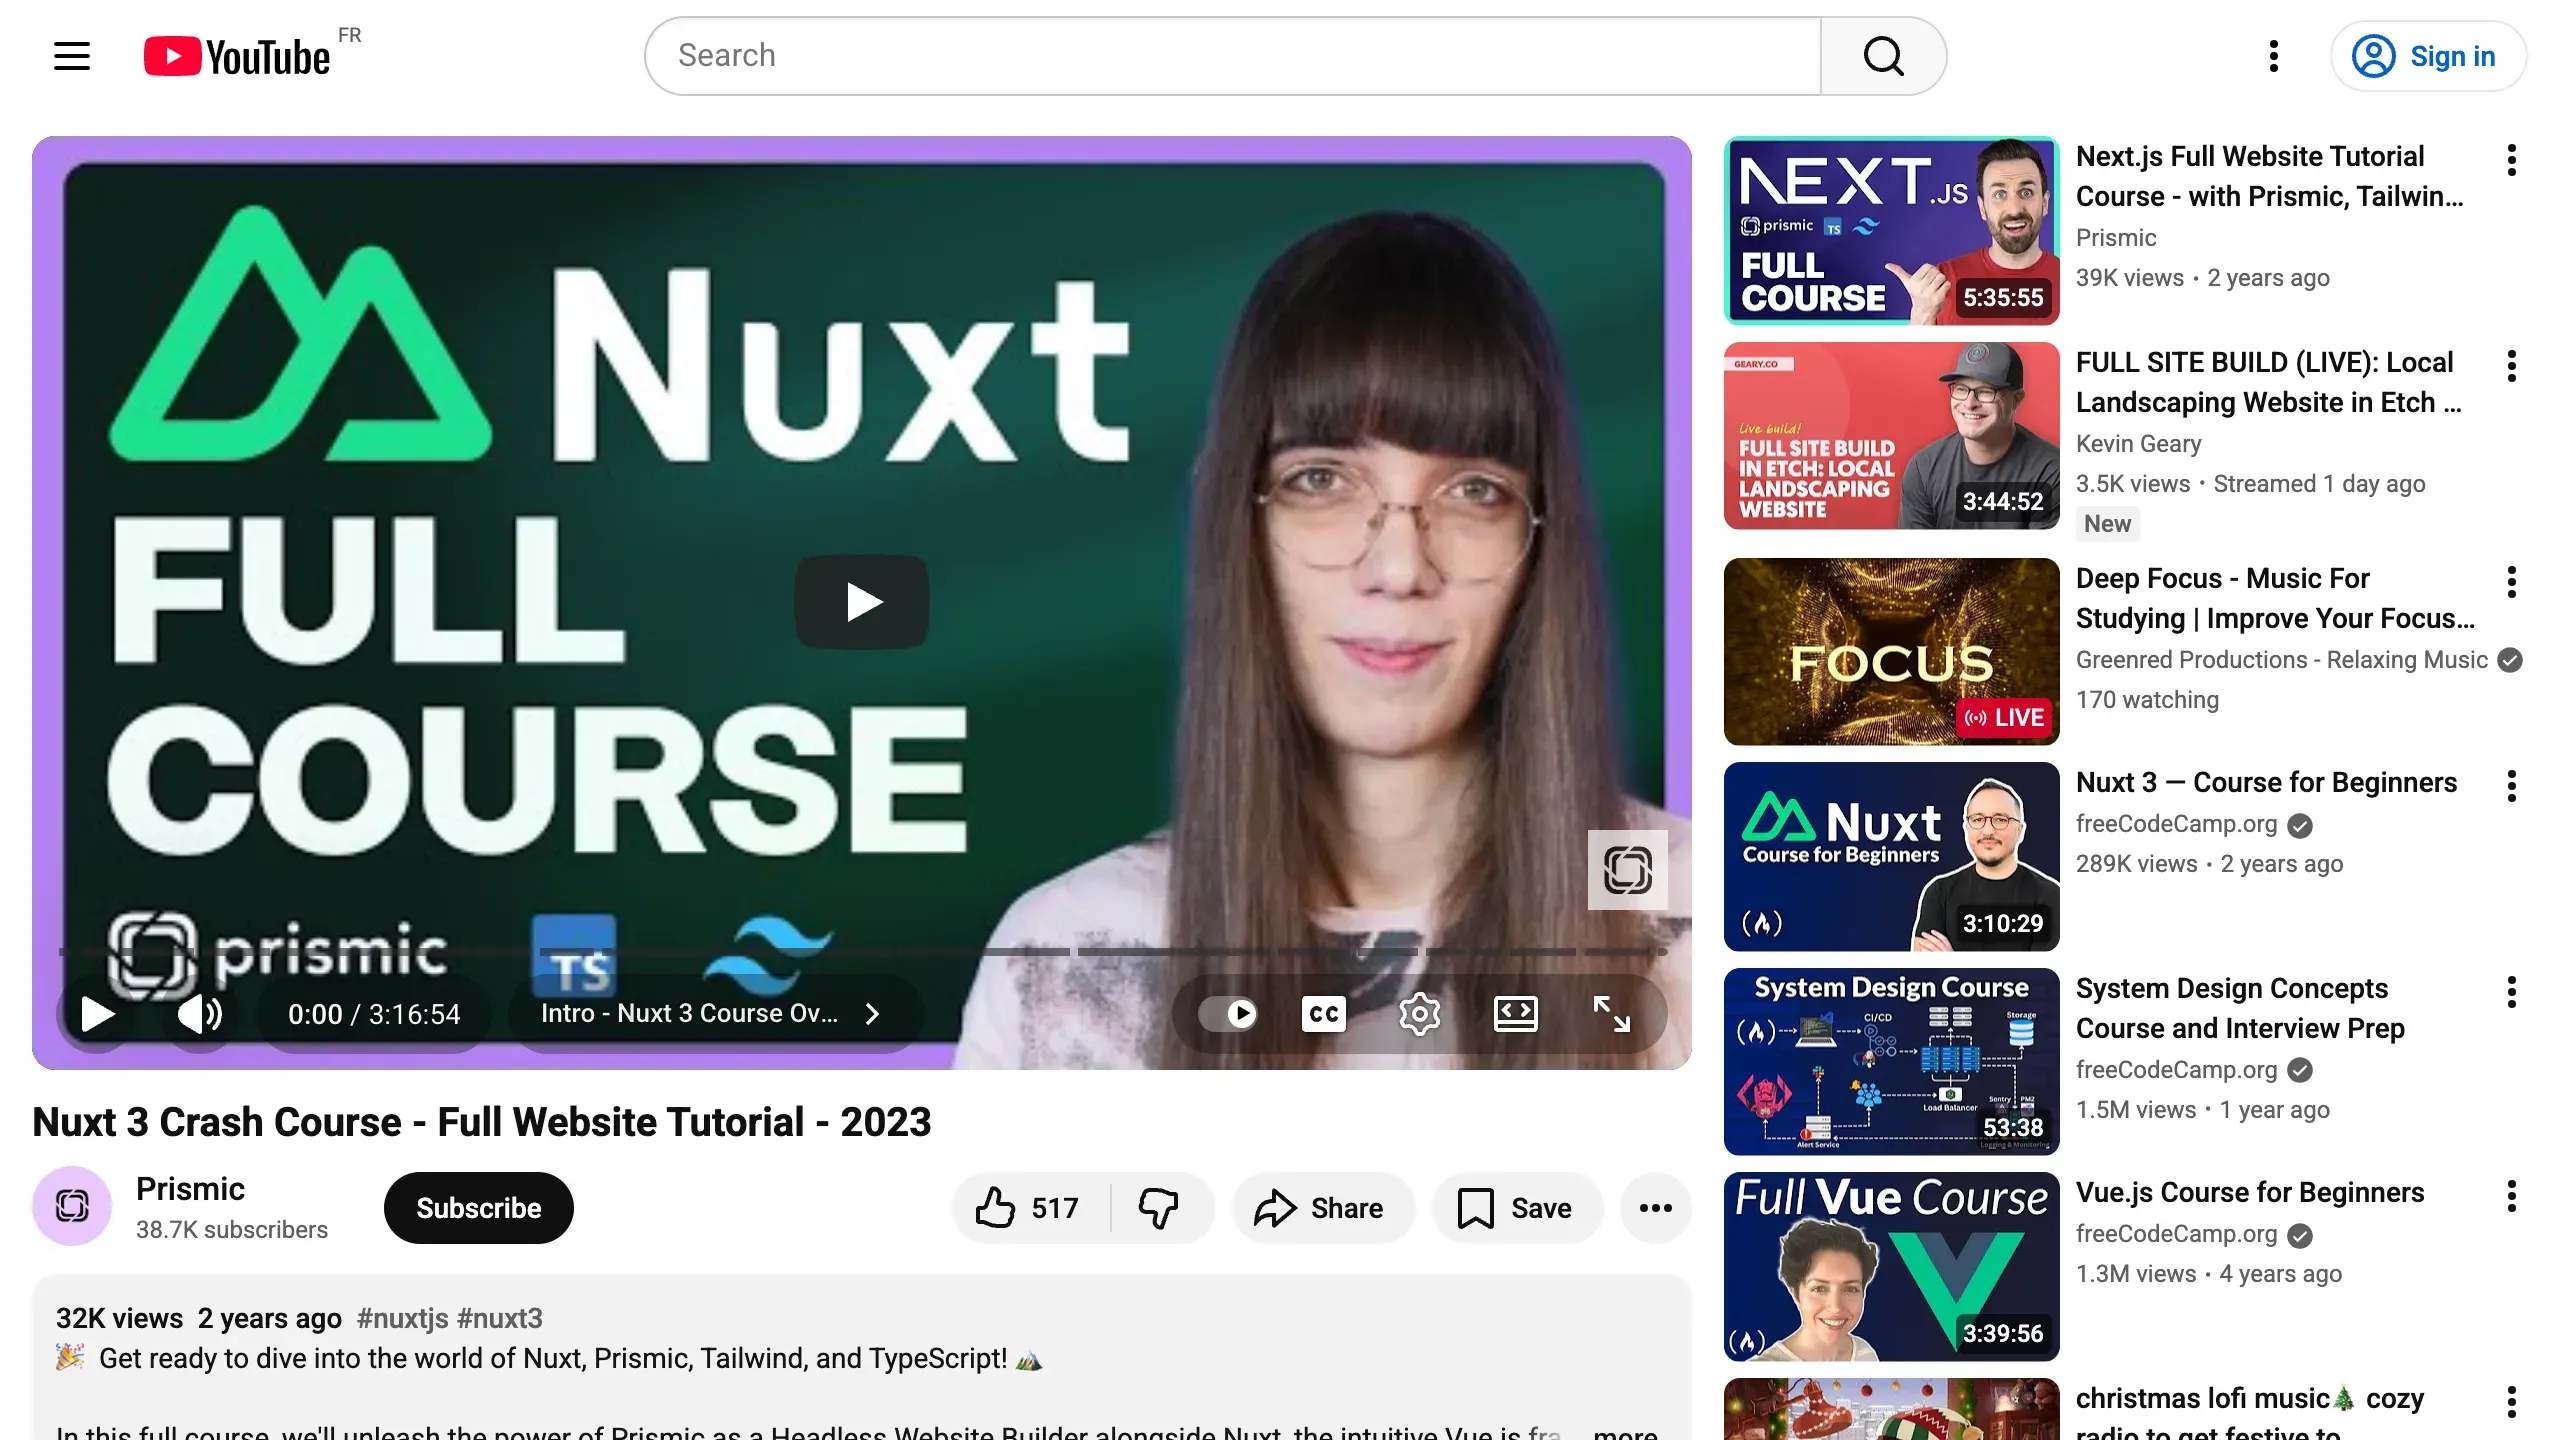
Task: Switch to theater mode
Action: coord(1515,1013)
